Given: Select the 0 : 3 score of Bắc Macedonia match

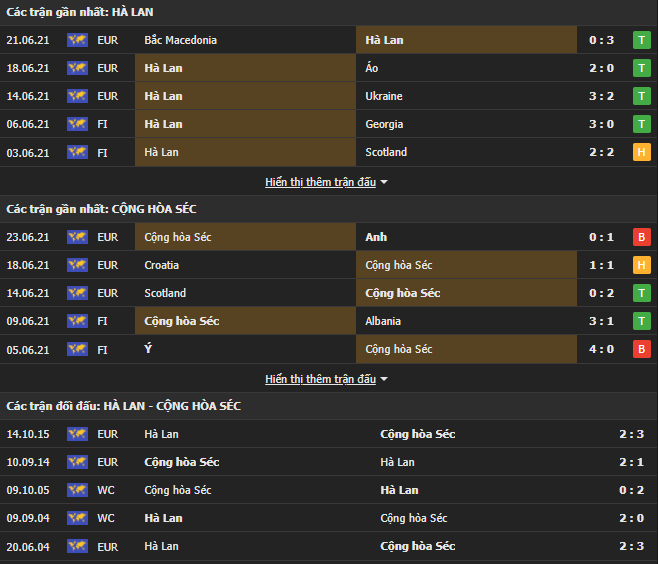Looking at the screenshot, I should click(601, 40).
